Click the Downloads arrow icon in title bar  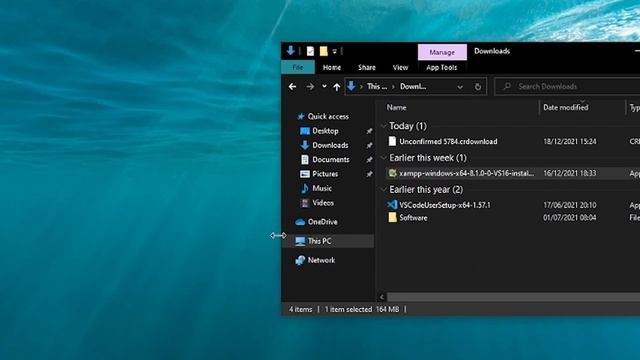click(x=291, y=51)
